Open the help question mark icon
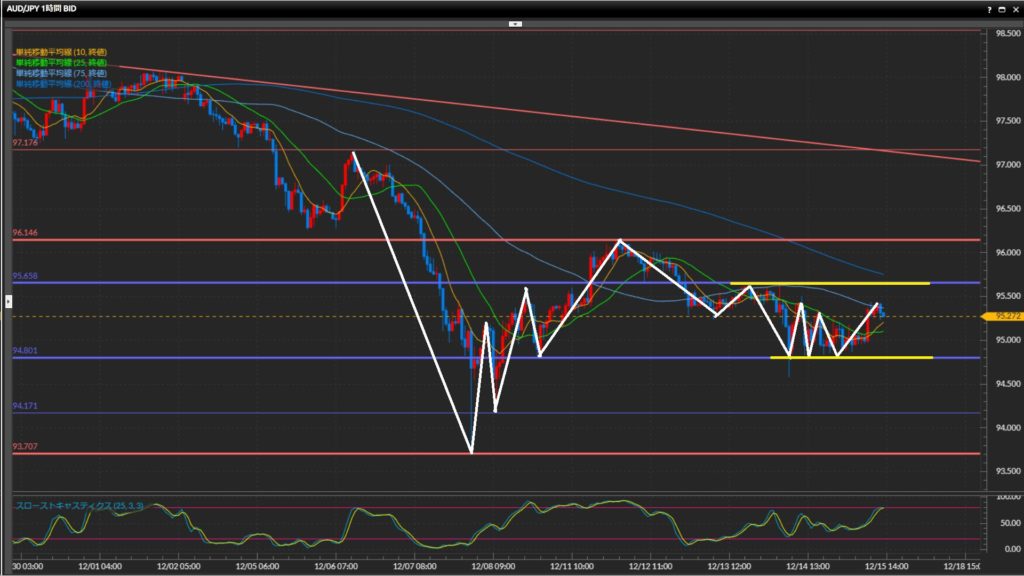 (x=990, y=8)
